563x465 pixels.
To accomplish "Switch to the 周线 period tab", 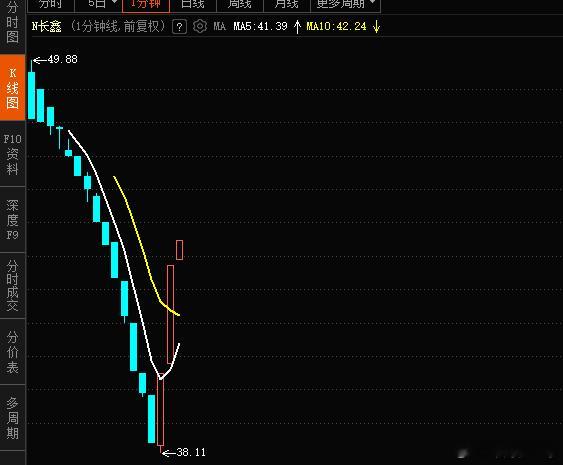I will (240, 5).
